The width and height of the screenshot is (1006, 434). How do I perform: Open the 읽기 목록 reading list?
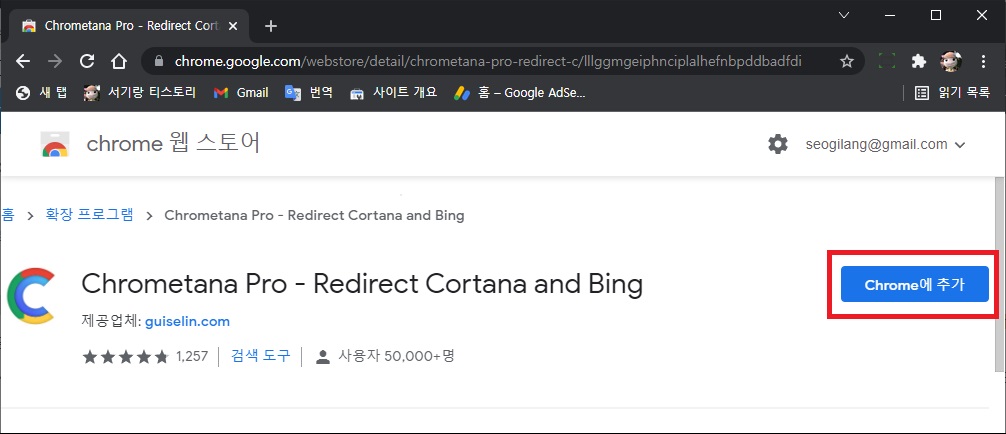[952, 93]
